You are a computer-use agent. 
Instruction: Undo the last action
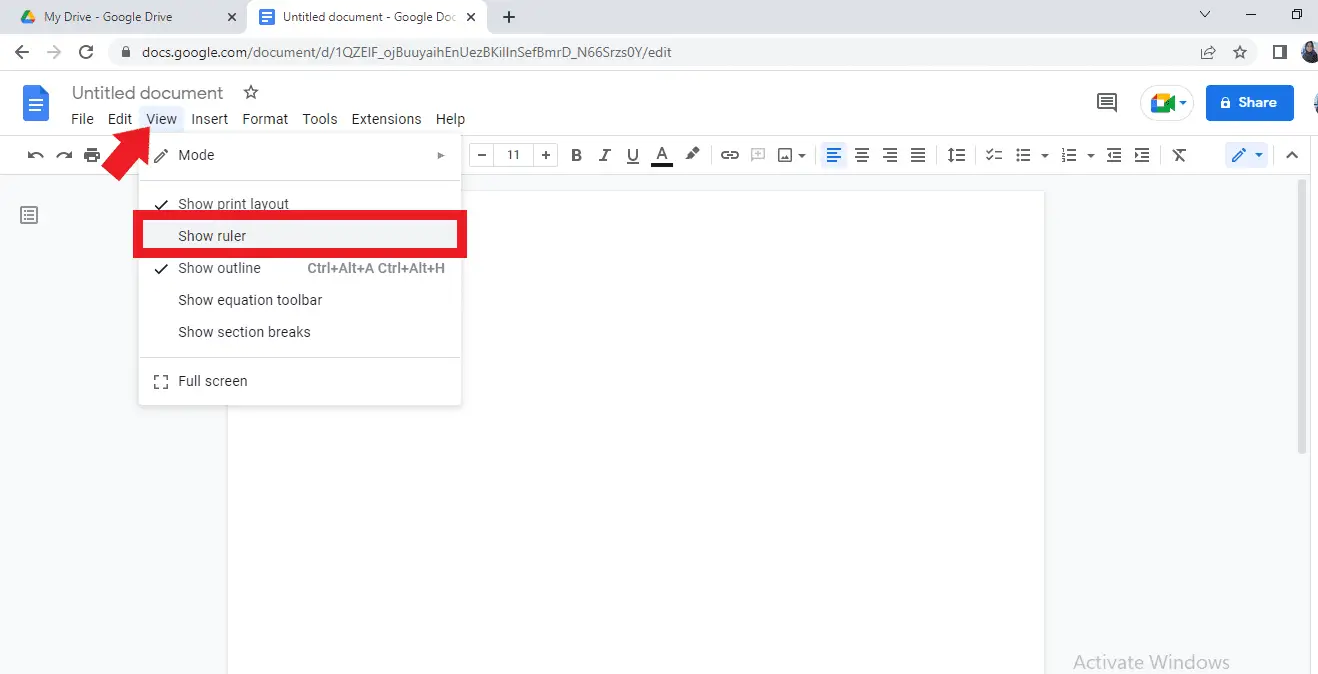pyautogui.click(x=35, y=155)
